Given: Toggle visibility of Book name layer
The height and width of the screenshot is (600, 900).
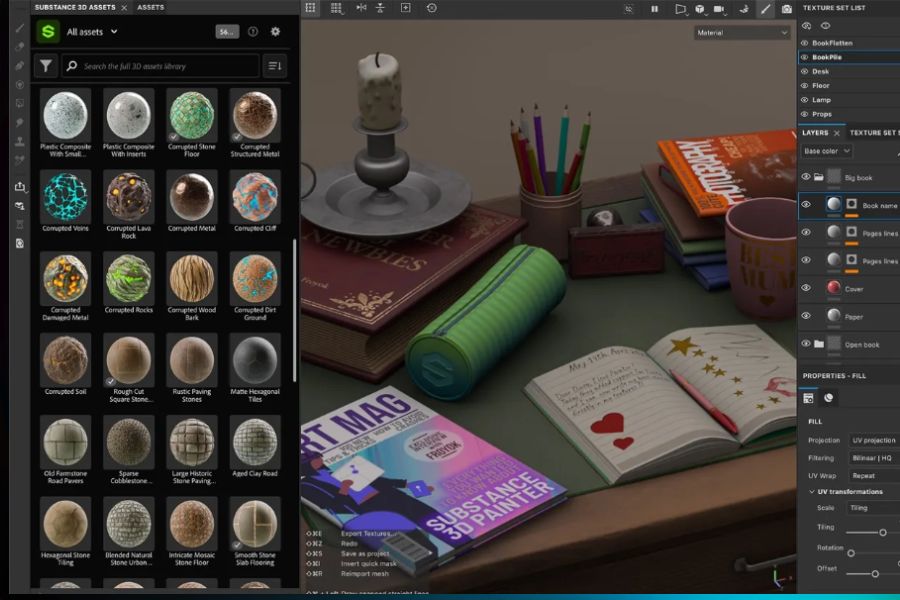Looking at the screenshot, I should (x=806, y=204).
